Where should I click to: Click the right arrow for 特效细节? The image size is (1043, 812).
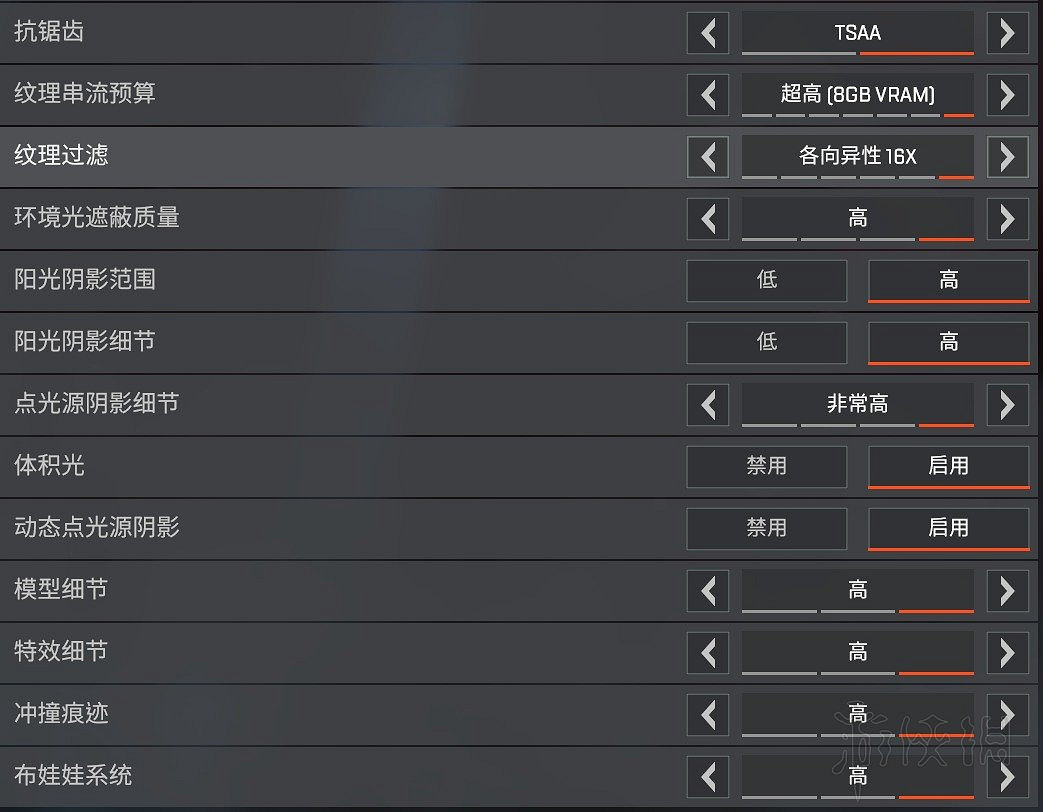click(1009, 652)
